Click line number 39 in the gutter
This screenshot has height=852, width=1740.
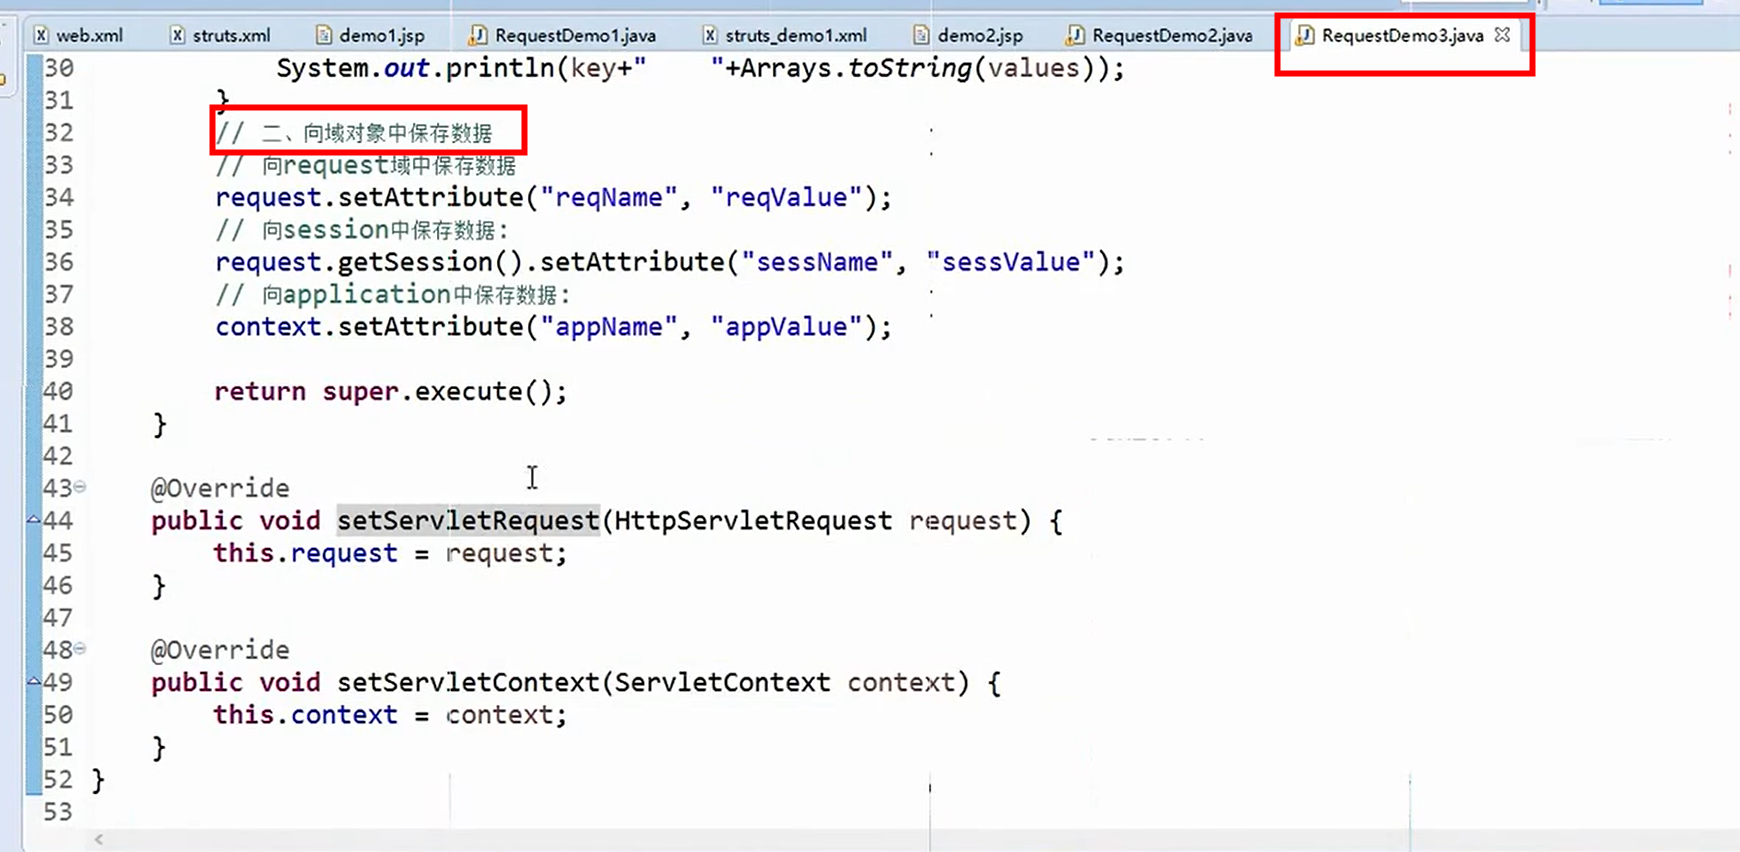(58, 359)
